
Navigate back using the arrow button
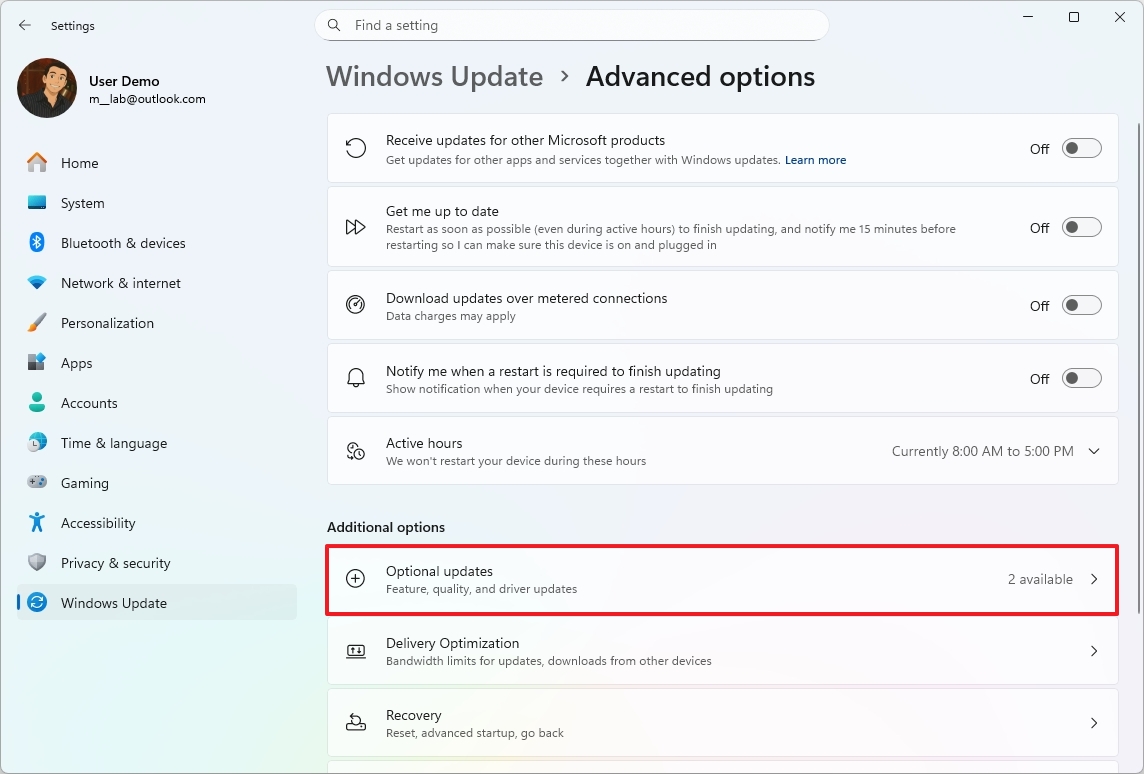click(x=24, y=25)
